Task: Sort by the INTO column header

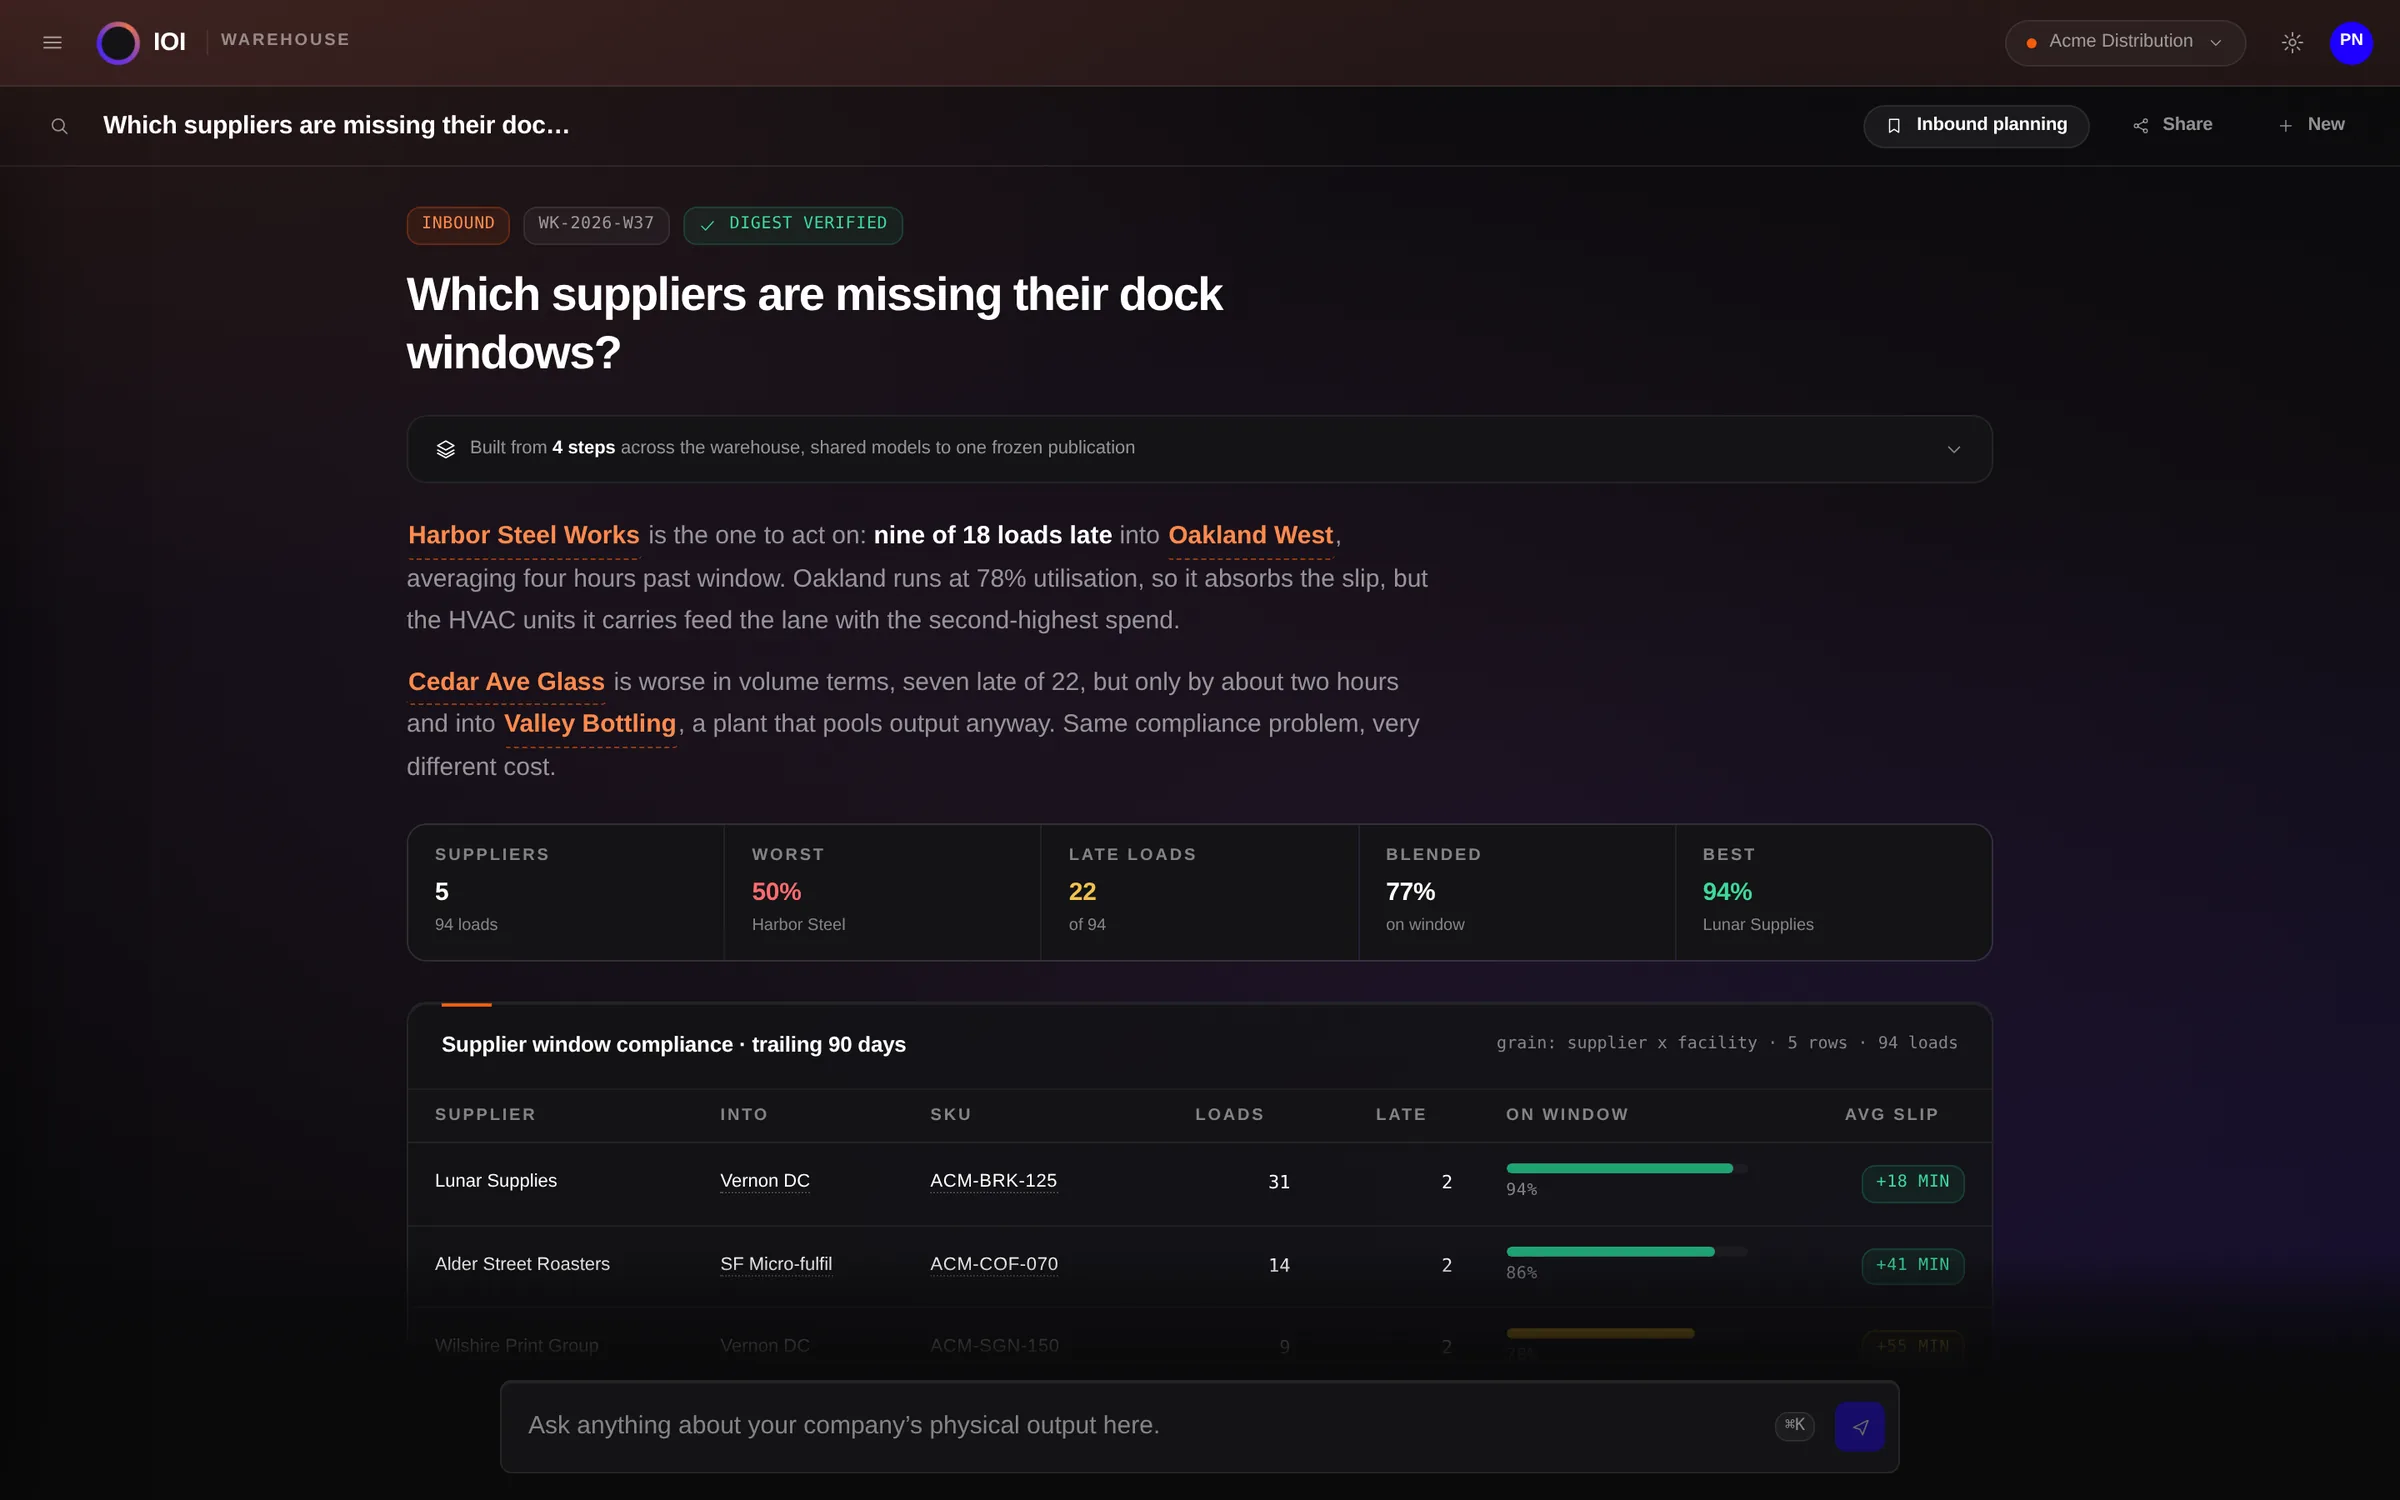Action: pos(744,1115)
